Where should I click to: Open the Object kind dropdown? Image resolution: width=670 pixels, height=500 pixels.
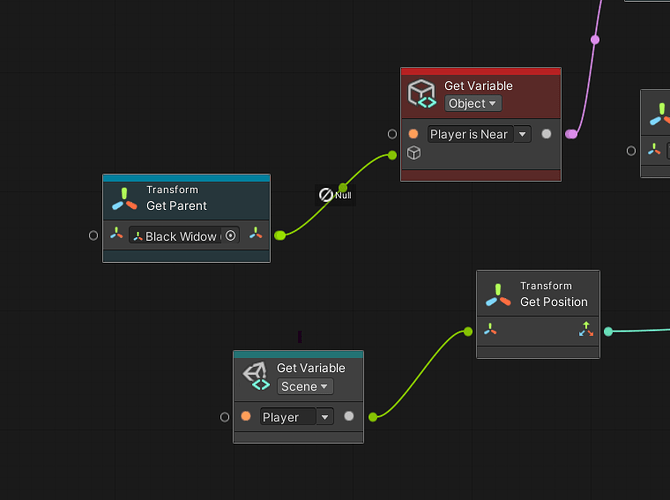pos(473,103)
